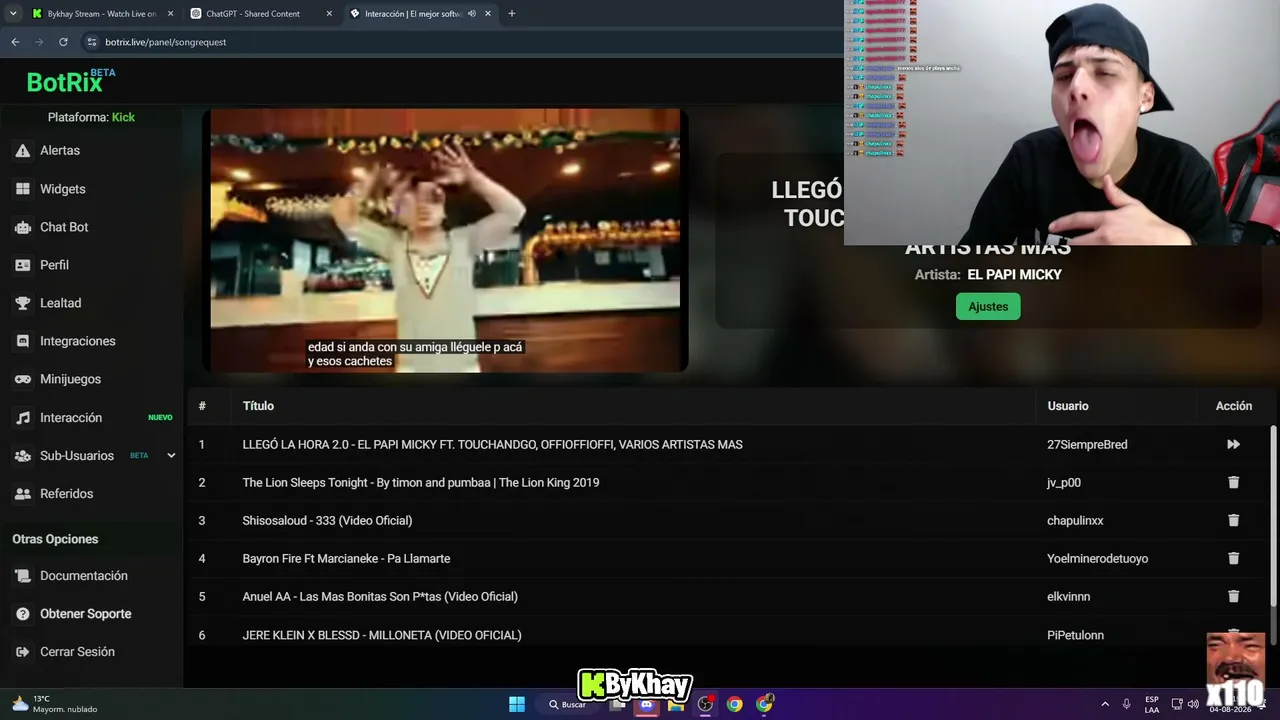
Task: Click the taskbar Buscar search box
Action: pos(567,704)
